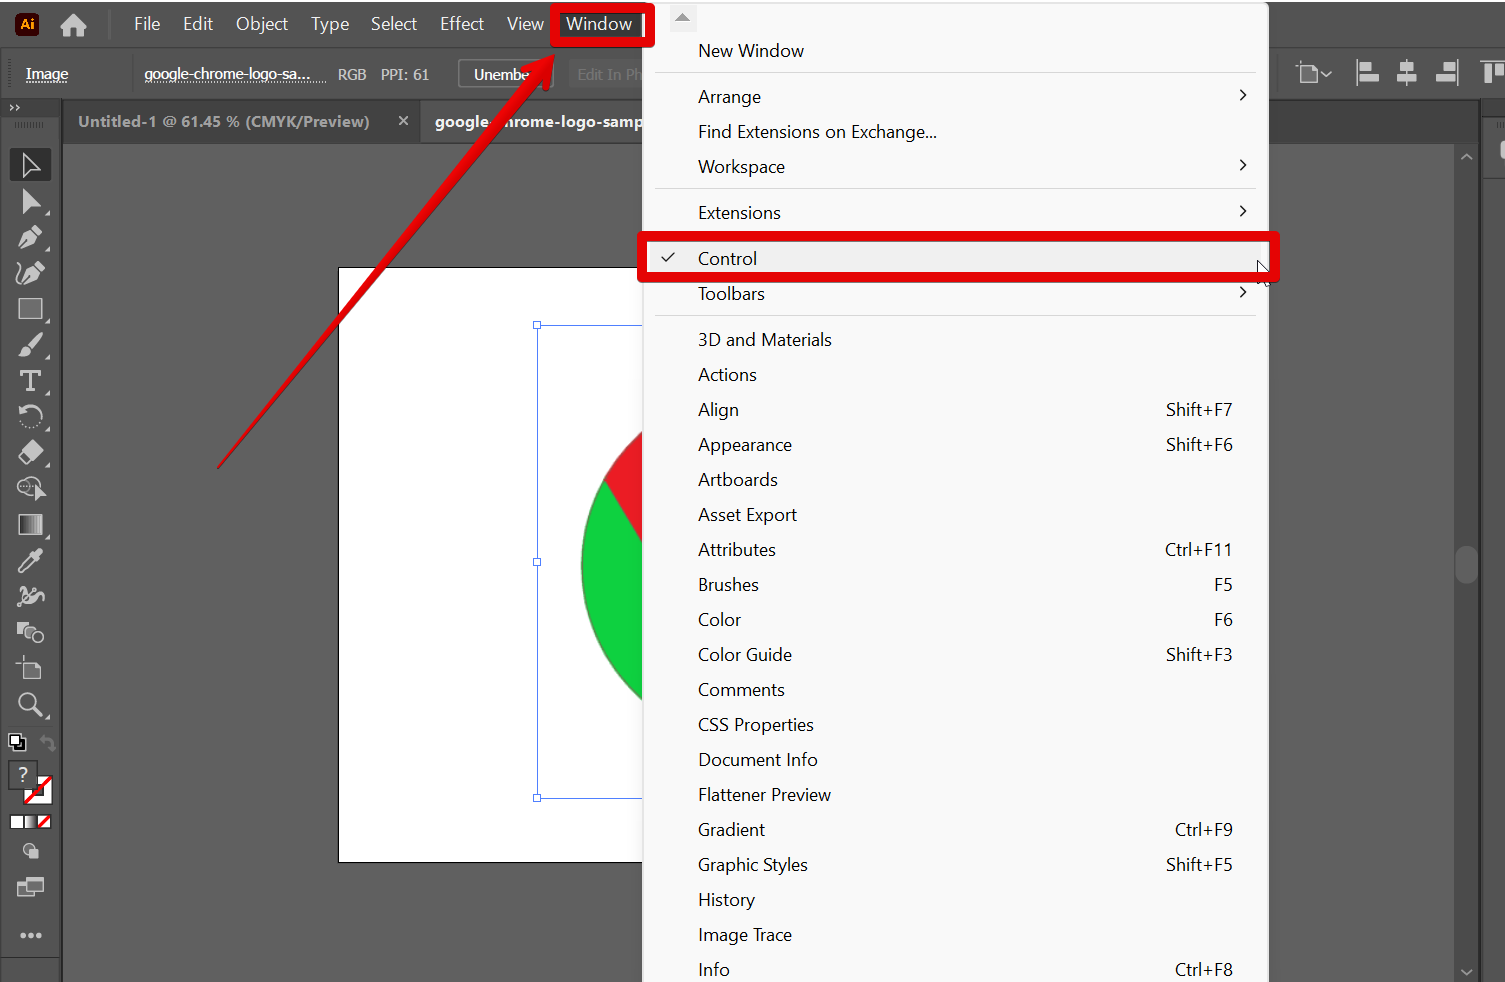Set fill to None in toolbar

(44, 822)
